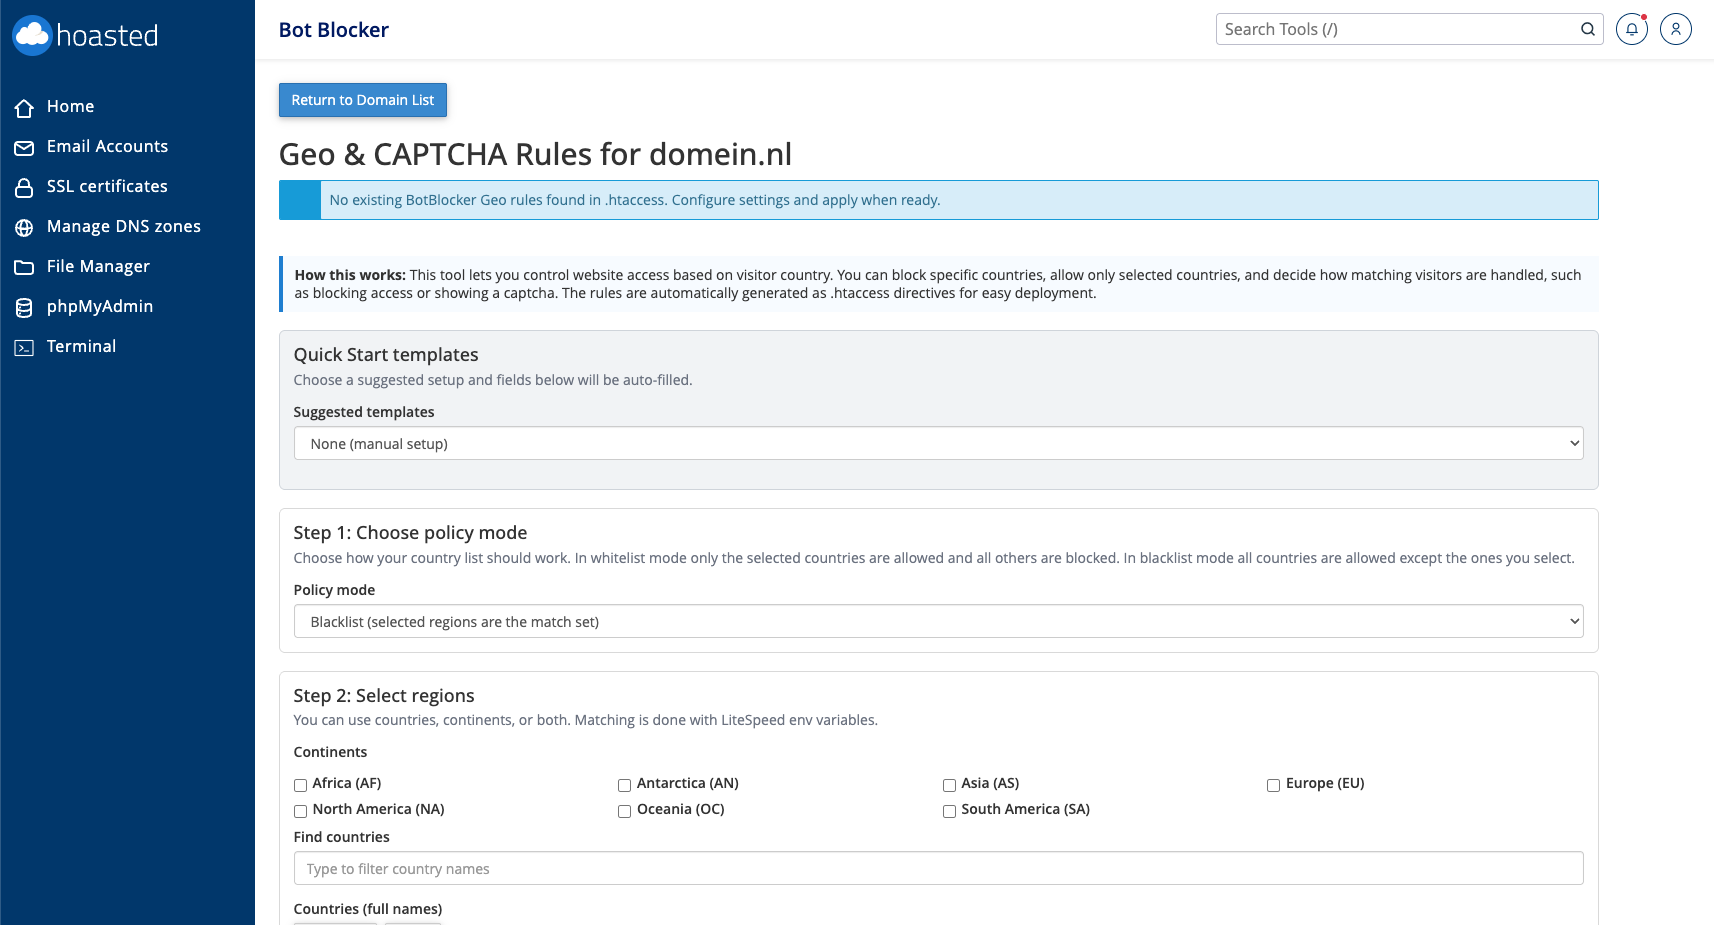Check the Antarctica (AN) box

(x=624, y=785)
